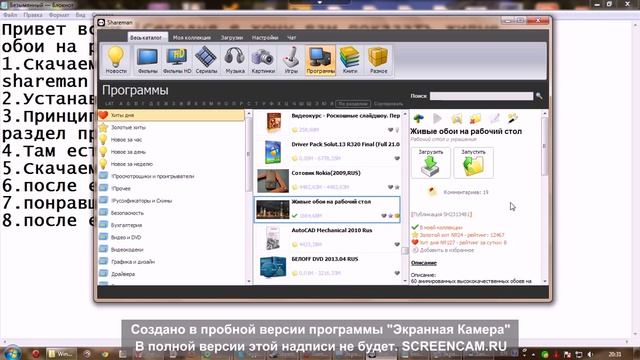Select Новое за час in the list
640x360 pixels.
click(x=171, y=140)
